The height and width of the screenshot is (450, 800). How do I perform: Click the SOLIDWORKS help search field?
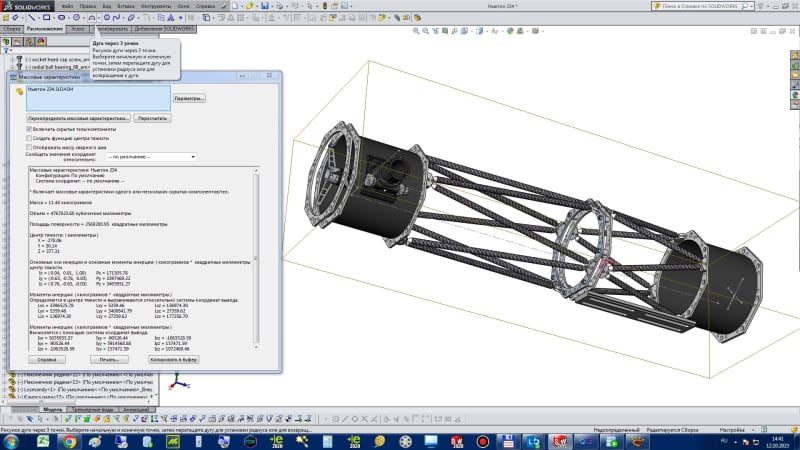[700, 6]
